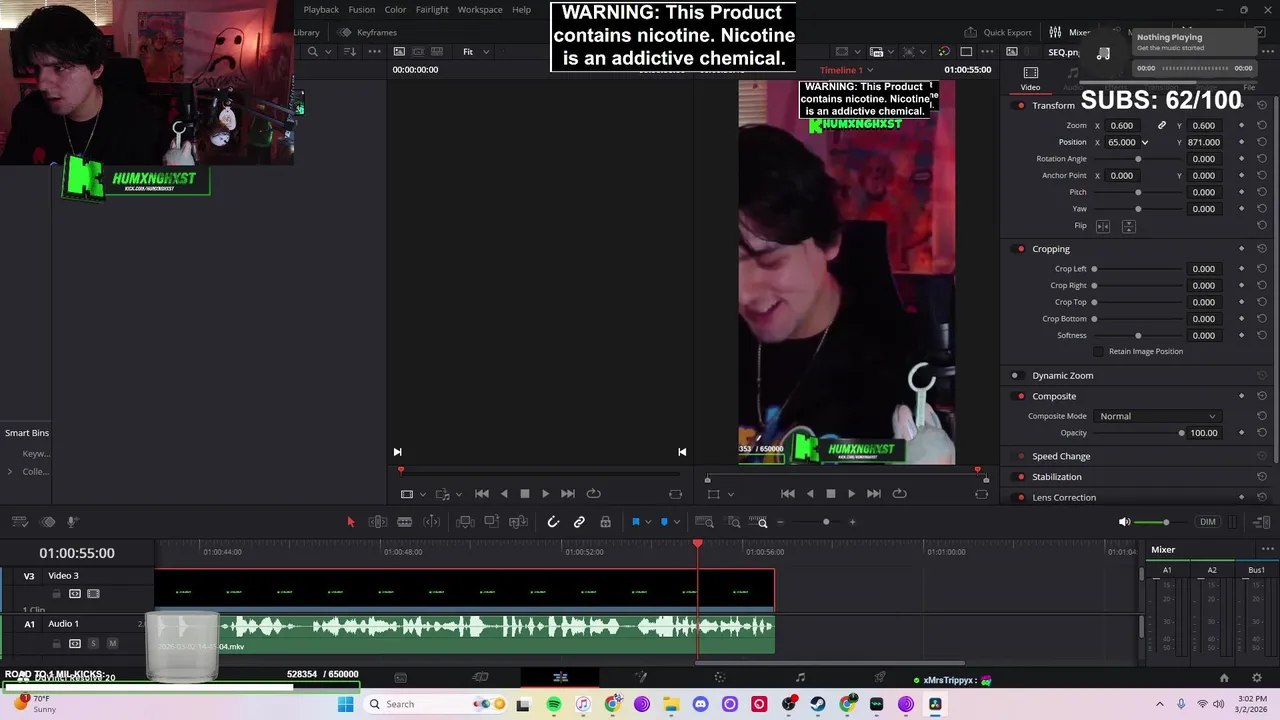Open the Fusion menu
The image size is (1280, 720).
click(x=362, y=10)
